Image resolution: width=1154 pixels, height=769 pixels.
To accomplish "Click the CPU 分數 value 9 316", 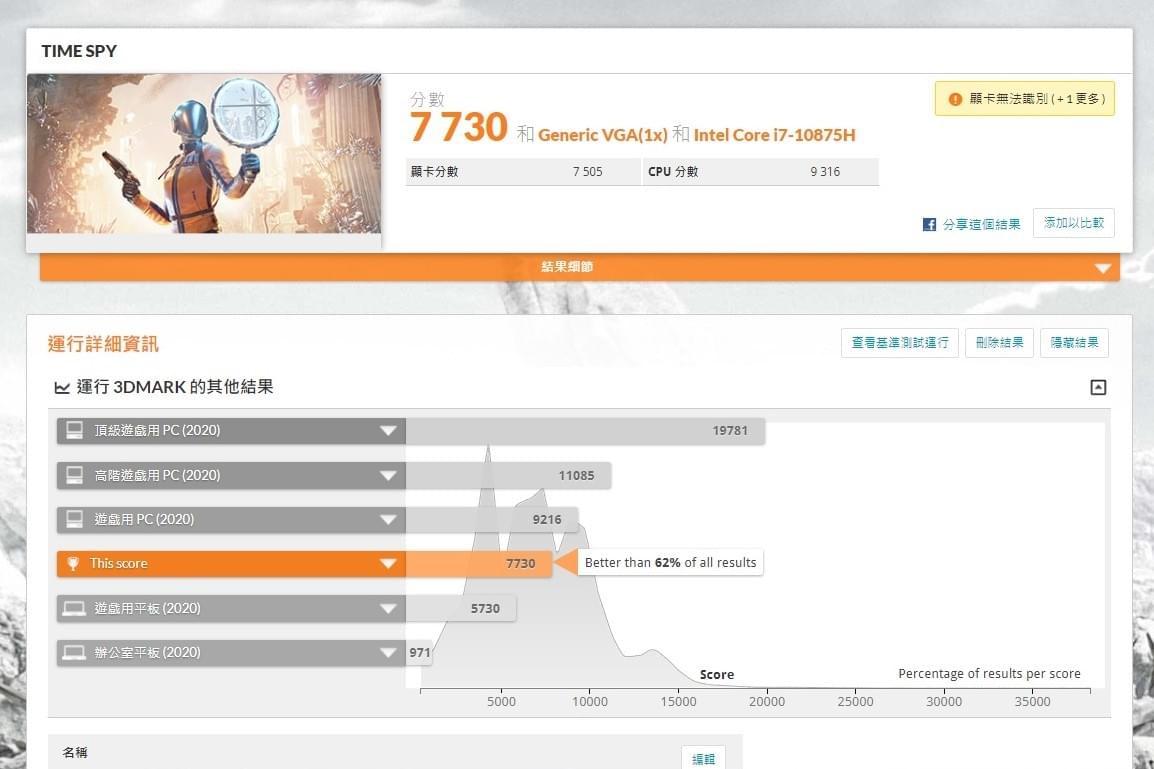I will click(825, 171).
